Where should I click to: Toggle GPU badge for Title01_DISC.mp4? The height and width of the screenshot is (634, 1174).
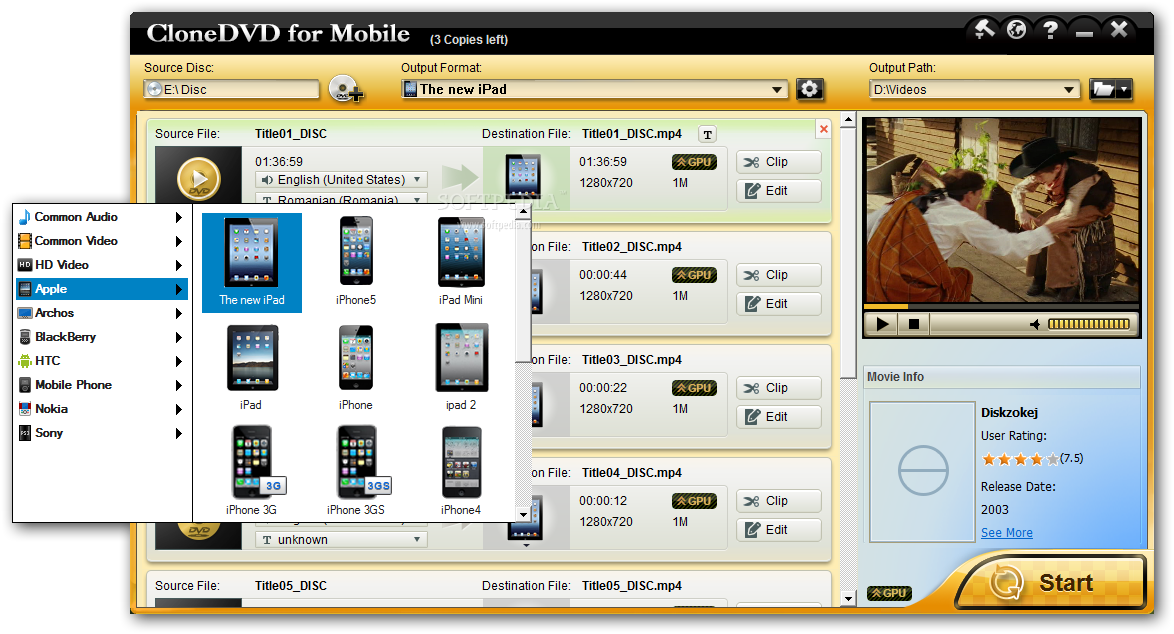(694, 162)
